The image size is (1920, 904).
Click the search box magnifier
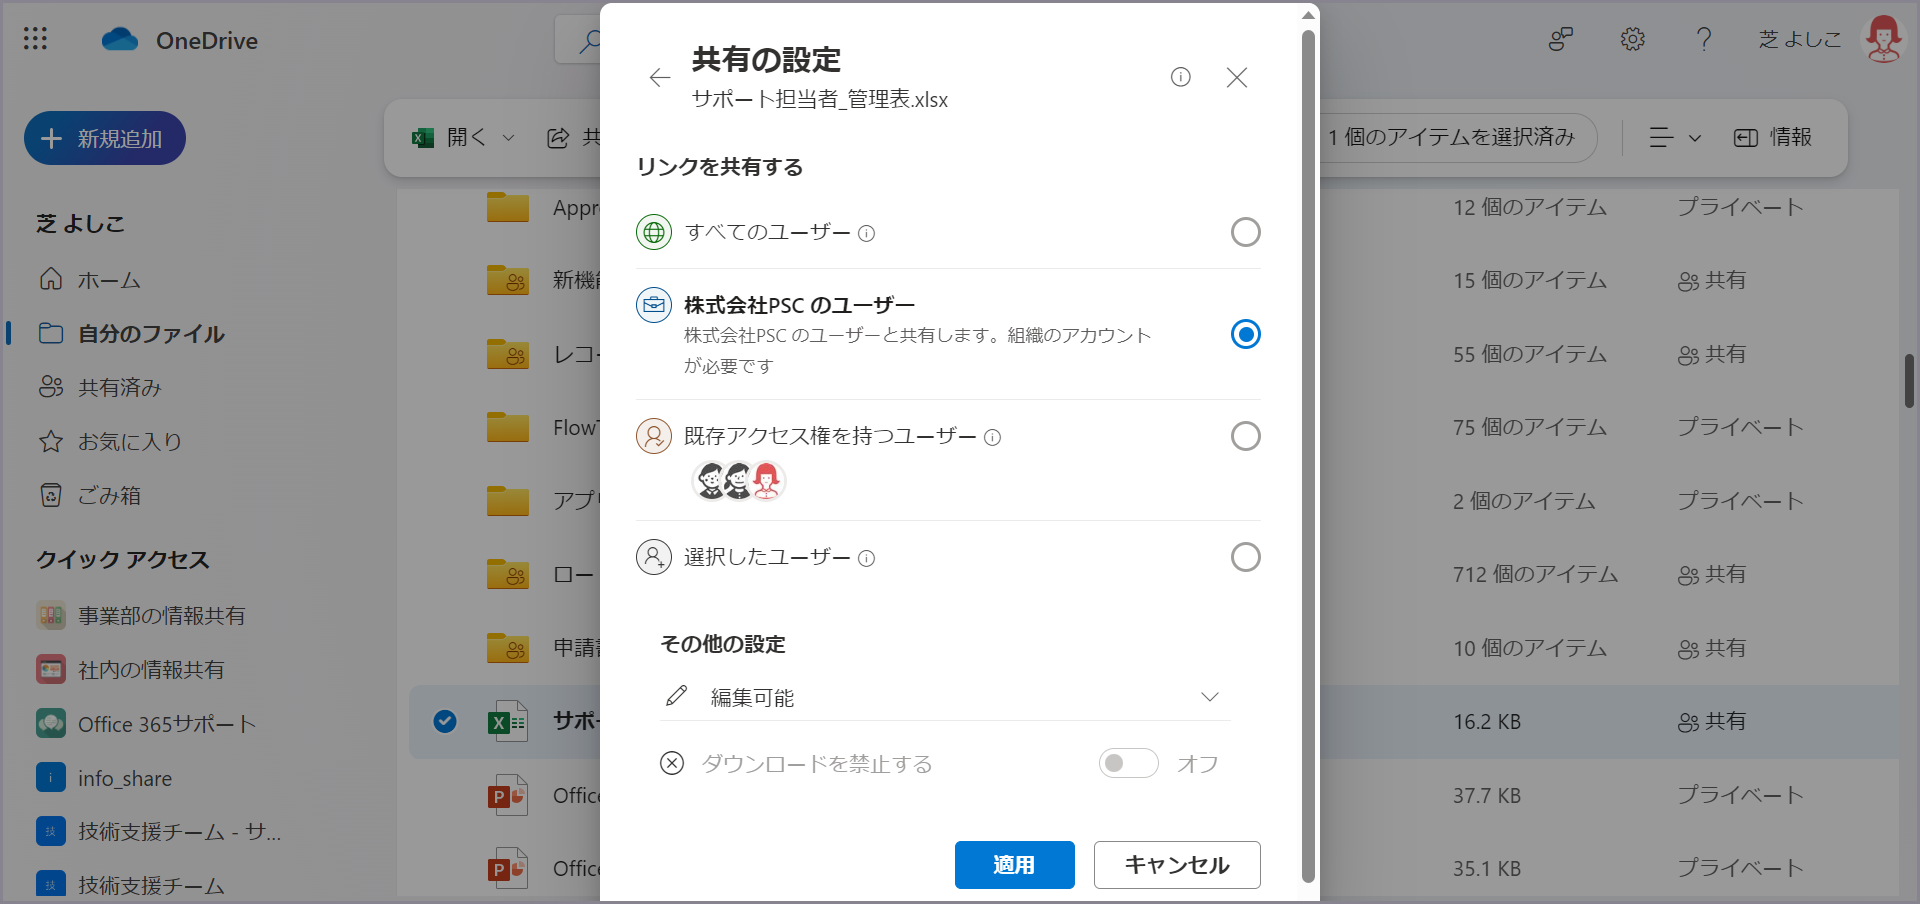coord(590,41)
